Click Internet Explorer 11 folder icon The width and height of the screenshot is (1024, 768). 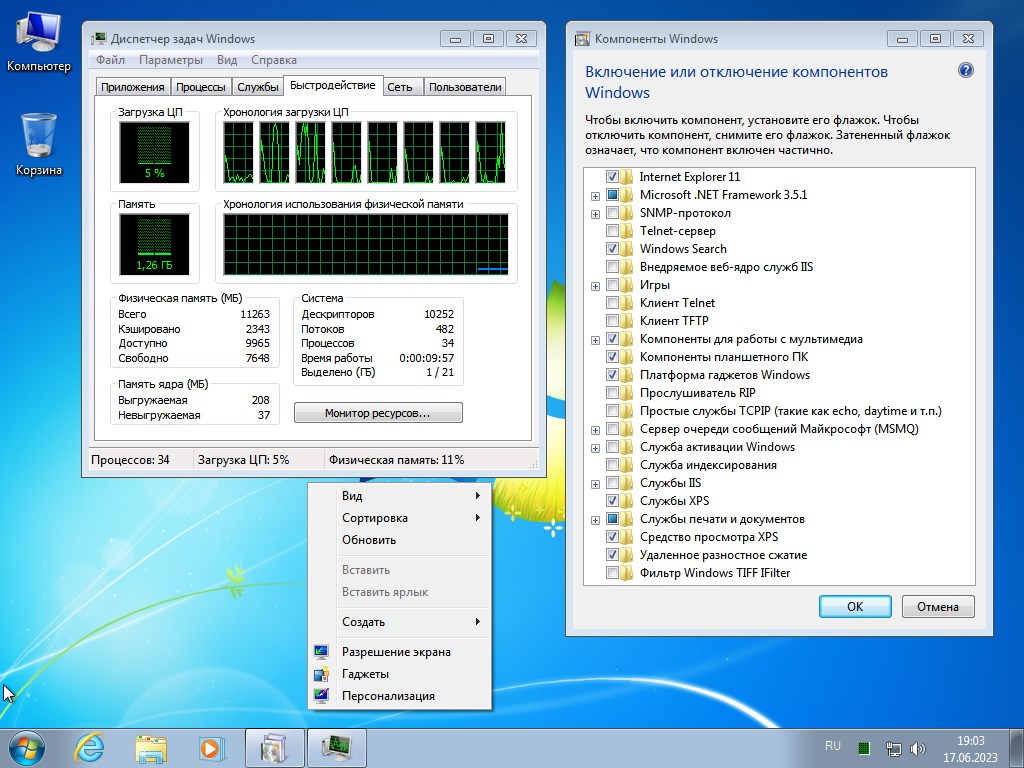click(628, 177)
